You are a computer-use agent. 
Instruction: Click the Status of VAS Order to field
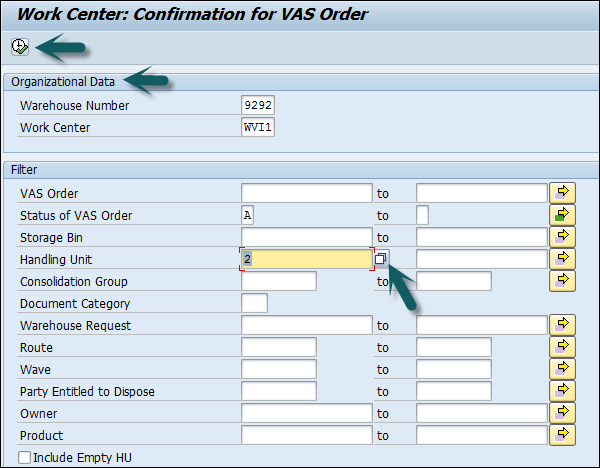(422, 215)
